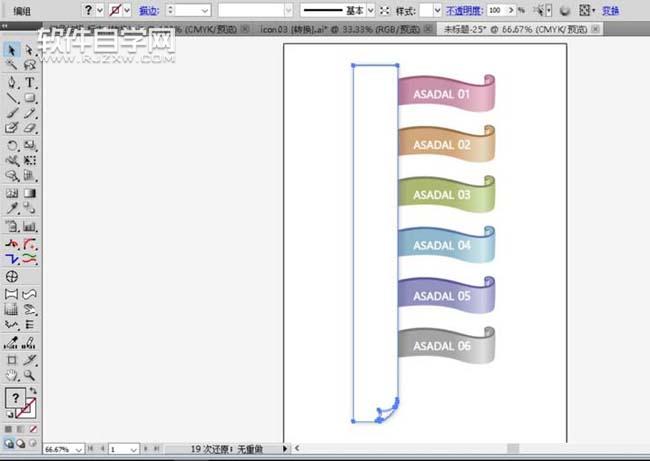Viewport: 650px width, 461px height.
Task: Select the Zoom magnifier tool
Action: pyautogui.click(x=30, y=375)
